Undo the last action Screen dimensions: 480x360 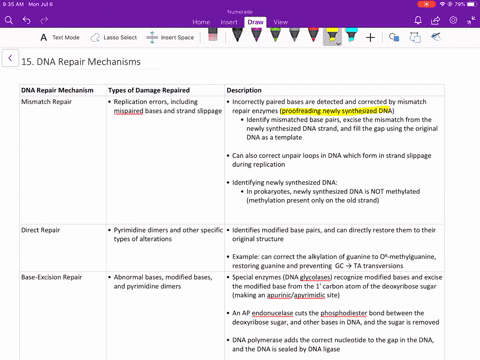(x=27, y=21)
